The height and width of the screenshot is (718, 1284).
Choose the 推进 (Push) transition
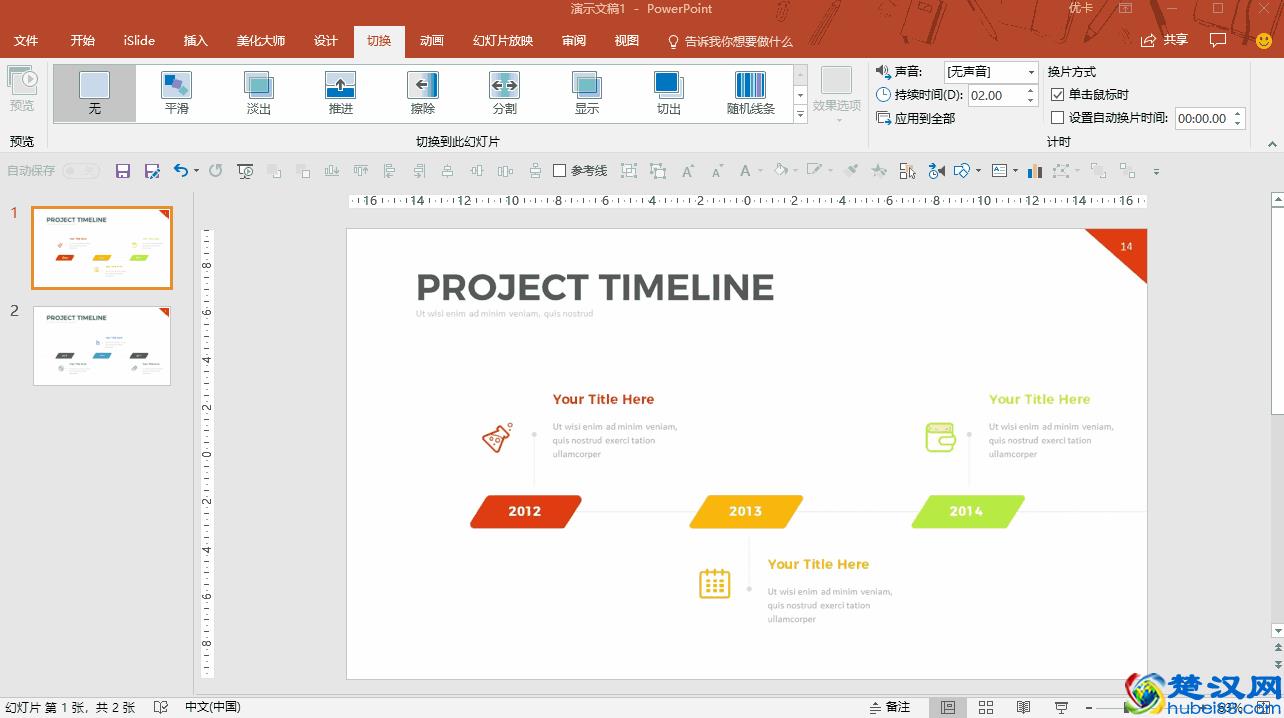point(341,93)
